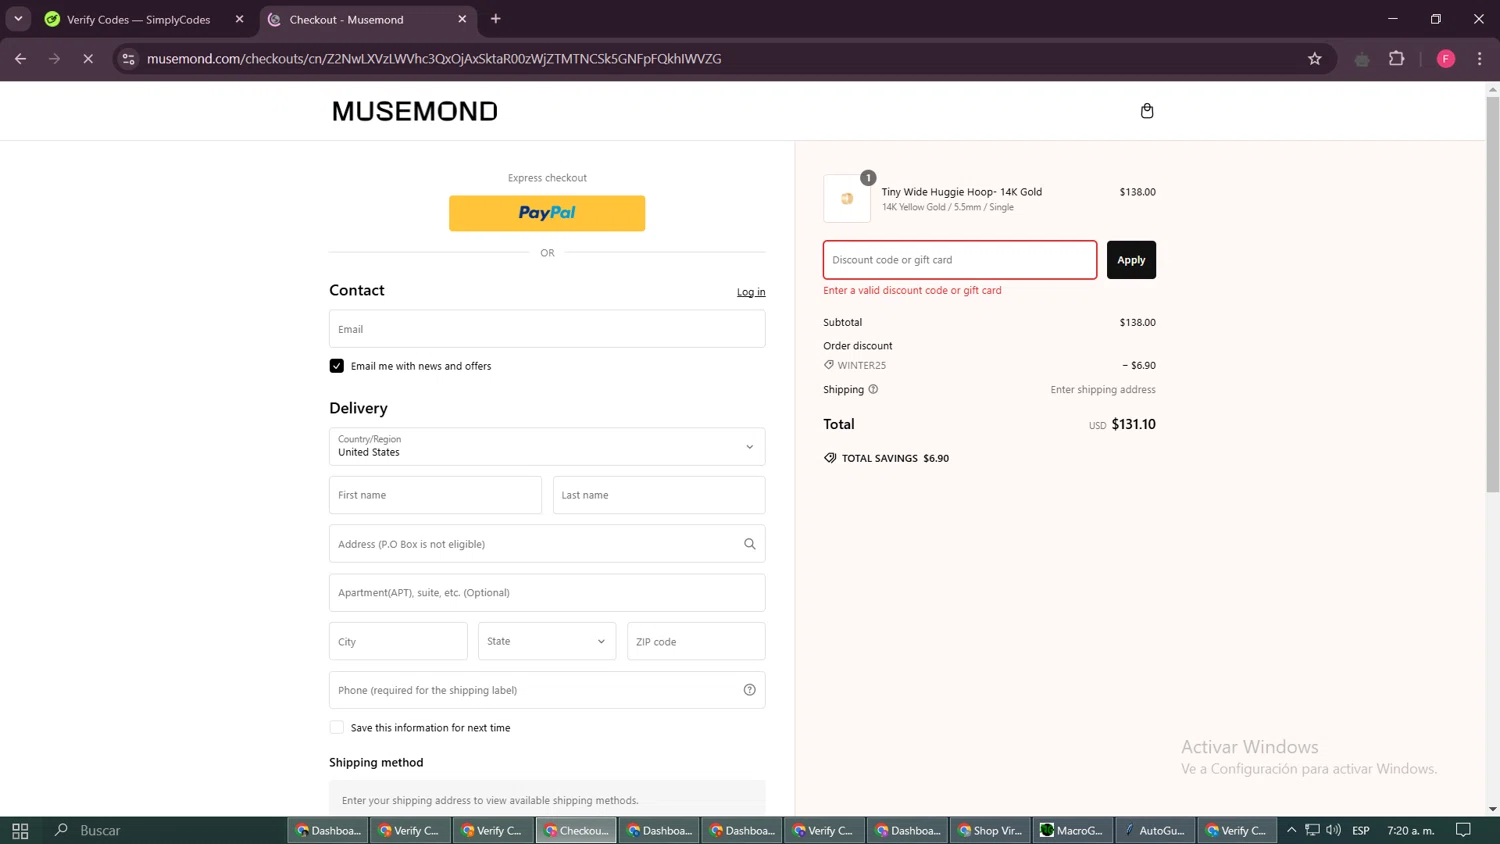Click the Log in link
Viewport: 1500px width, 844px height.
[x=751, y=292]
